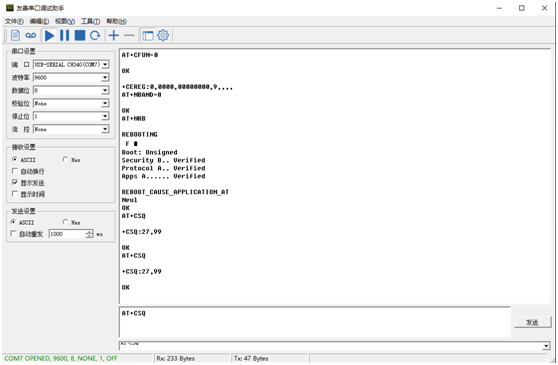Viewport: 558px width, 365px height.
Task: Click the AT+CFUN=0 line in log
Action: point(140,55)
